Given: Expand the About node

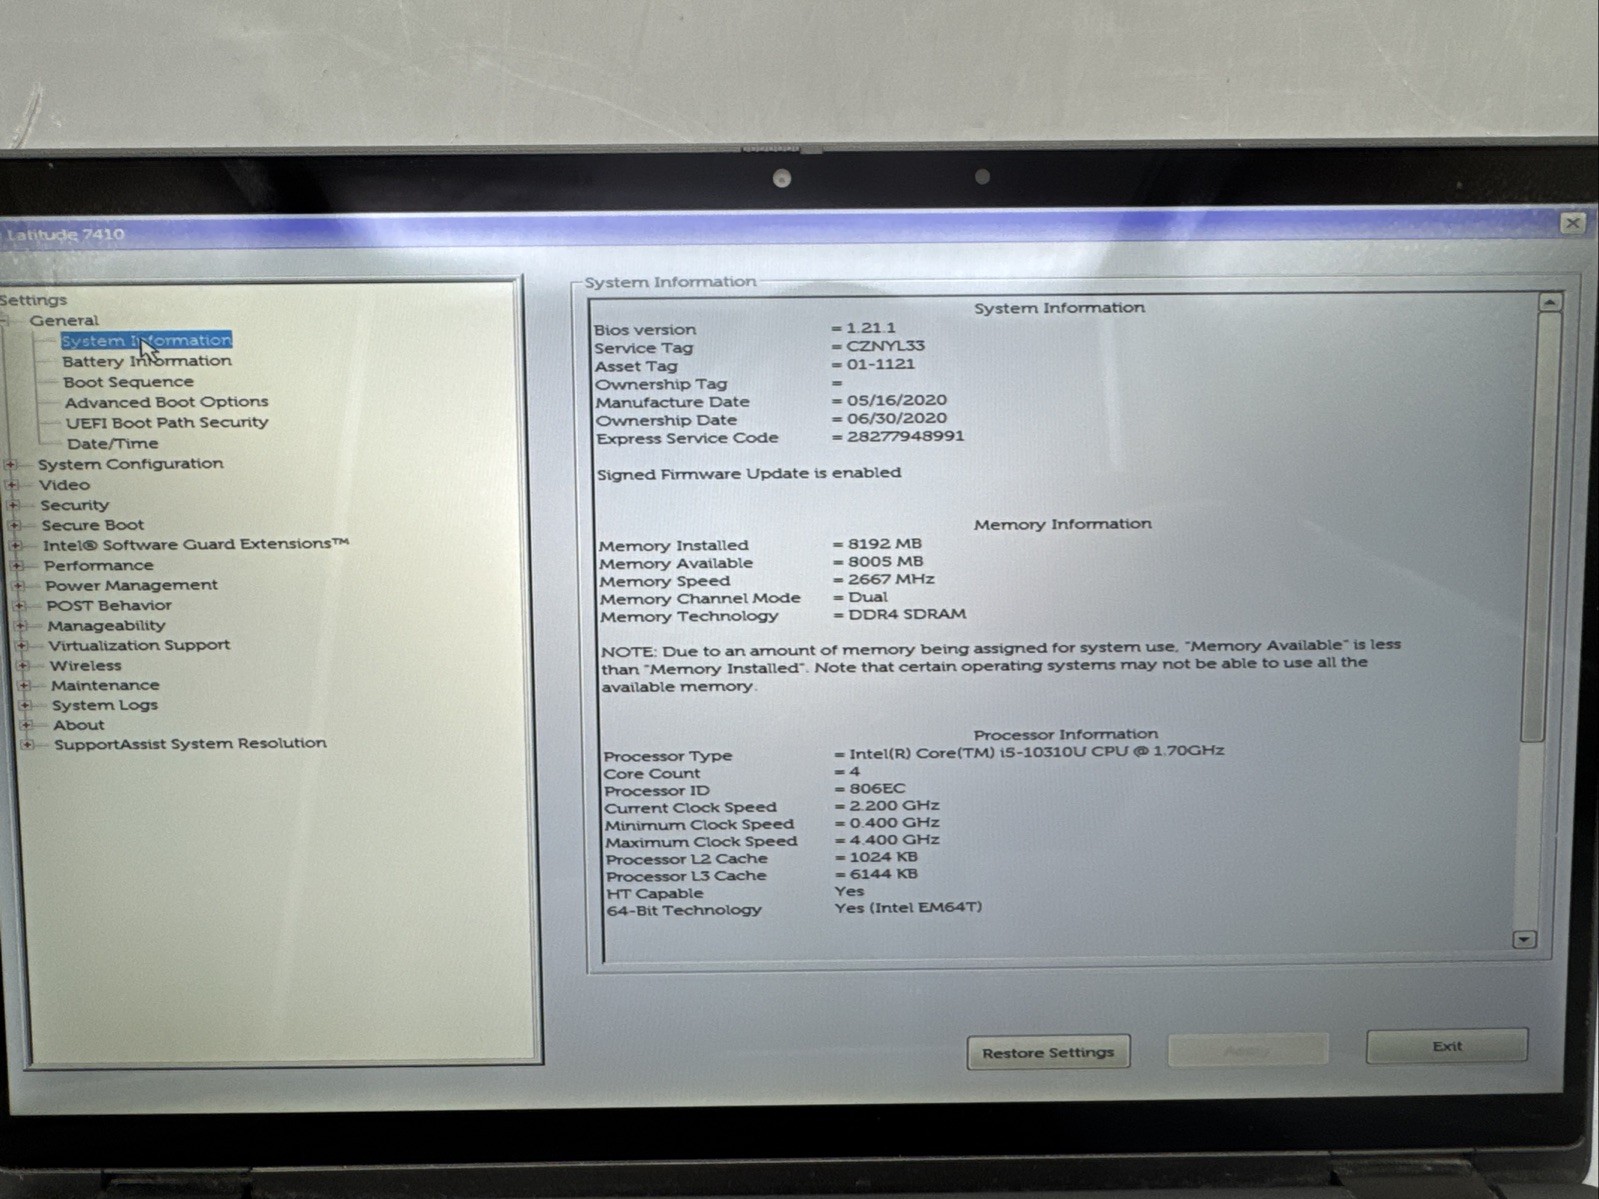Looking at the screenshot, I should 26,725.
